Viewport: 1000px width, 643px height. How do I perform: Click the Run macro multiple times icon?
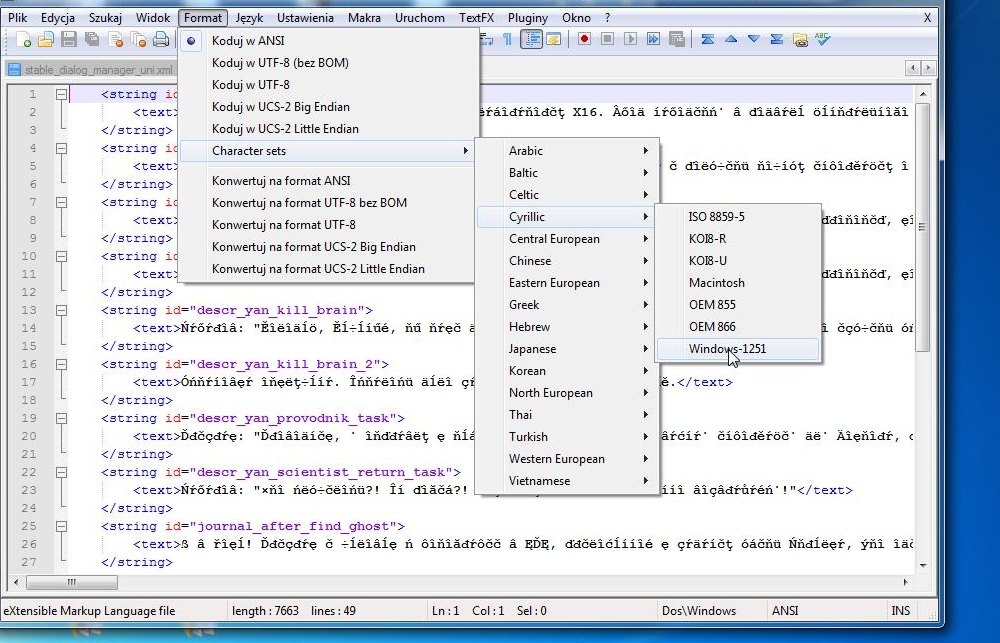pos(653,40)
